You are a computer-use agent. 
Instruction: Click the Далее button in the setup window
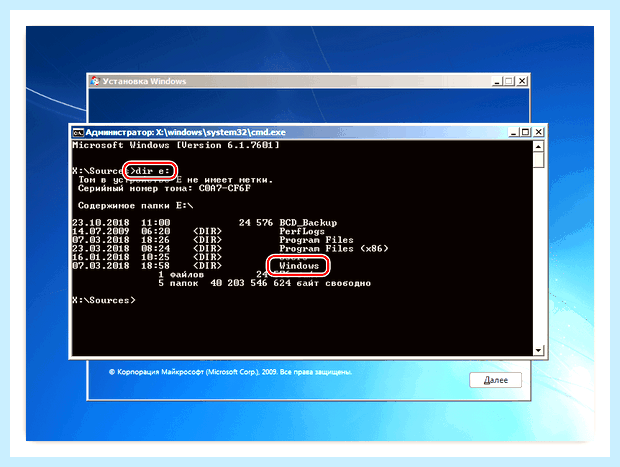click(x=495, y=380)
